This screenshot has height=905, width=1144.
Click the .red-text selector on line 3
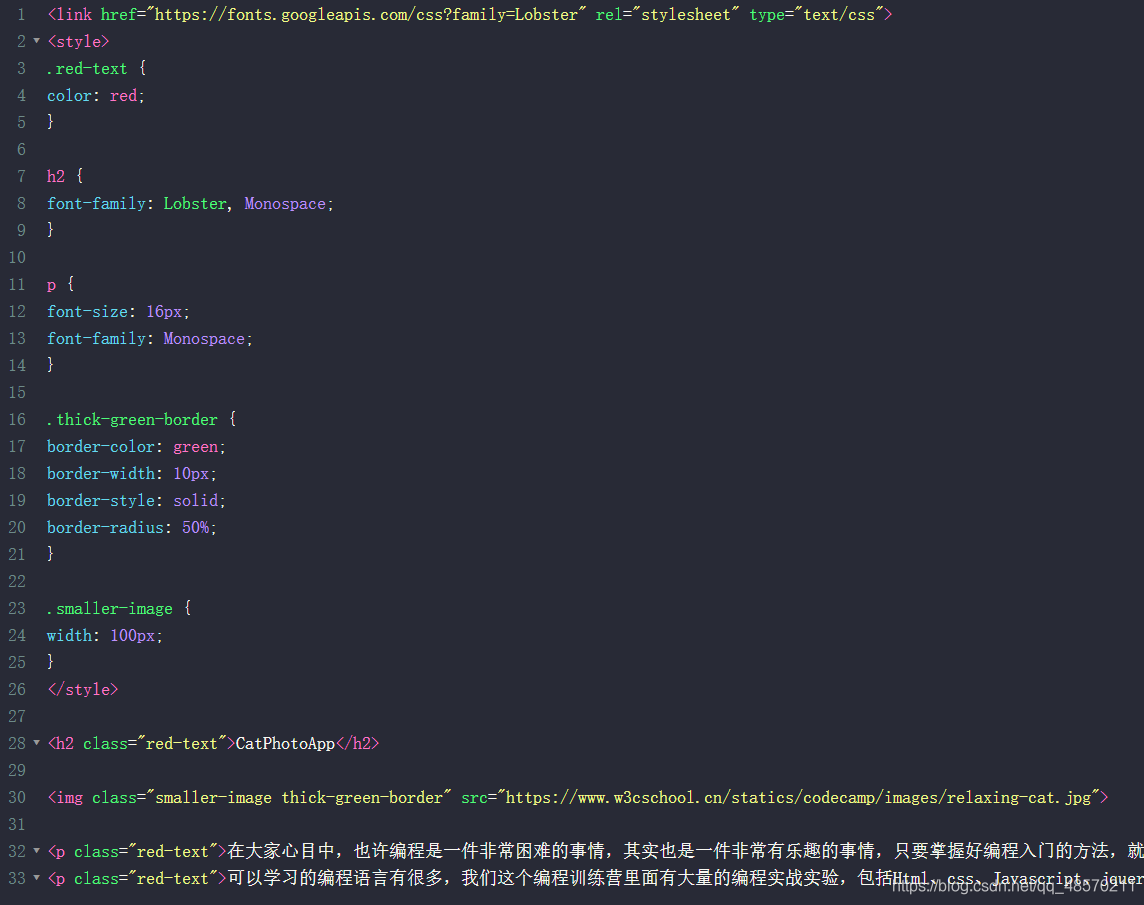point(87,69)
